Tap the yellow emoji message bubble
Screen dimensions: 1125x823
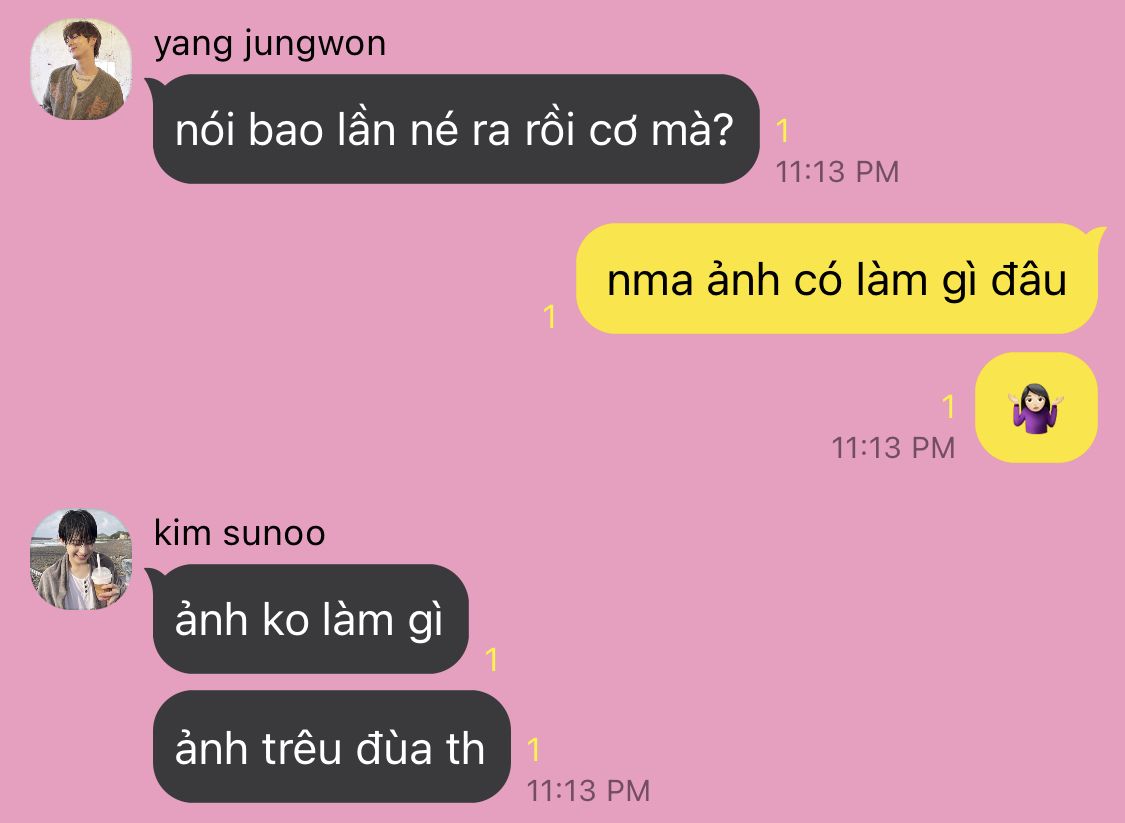[x=1037, y=408]
